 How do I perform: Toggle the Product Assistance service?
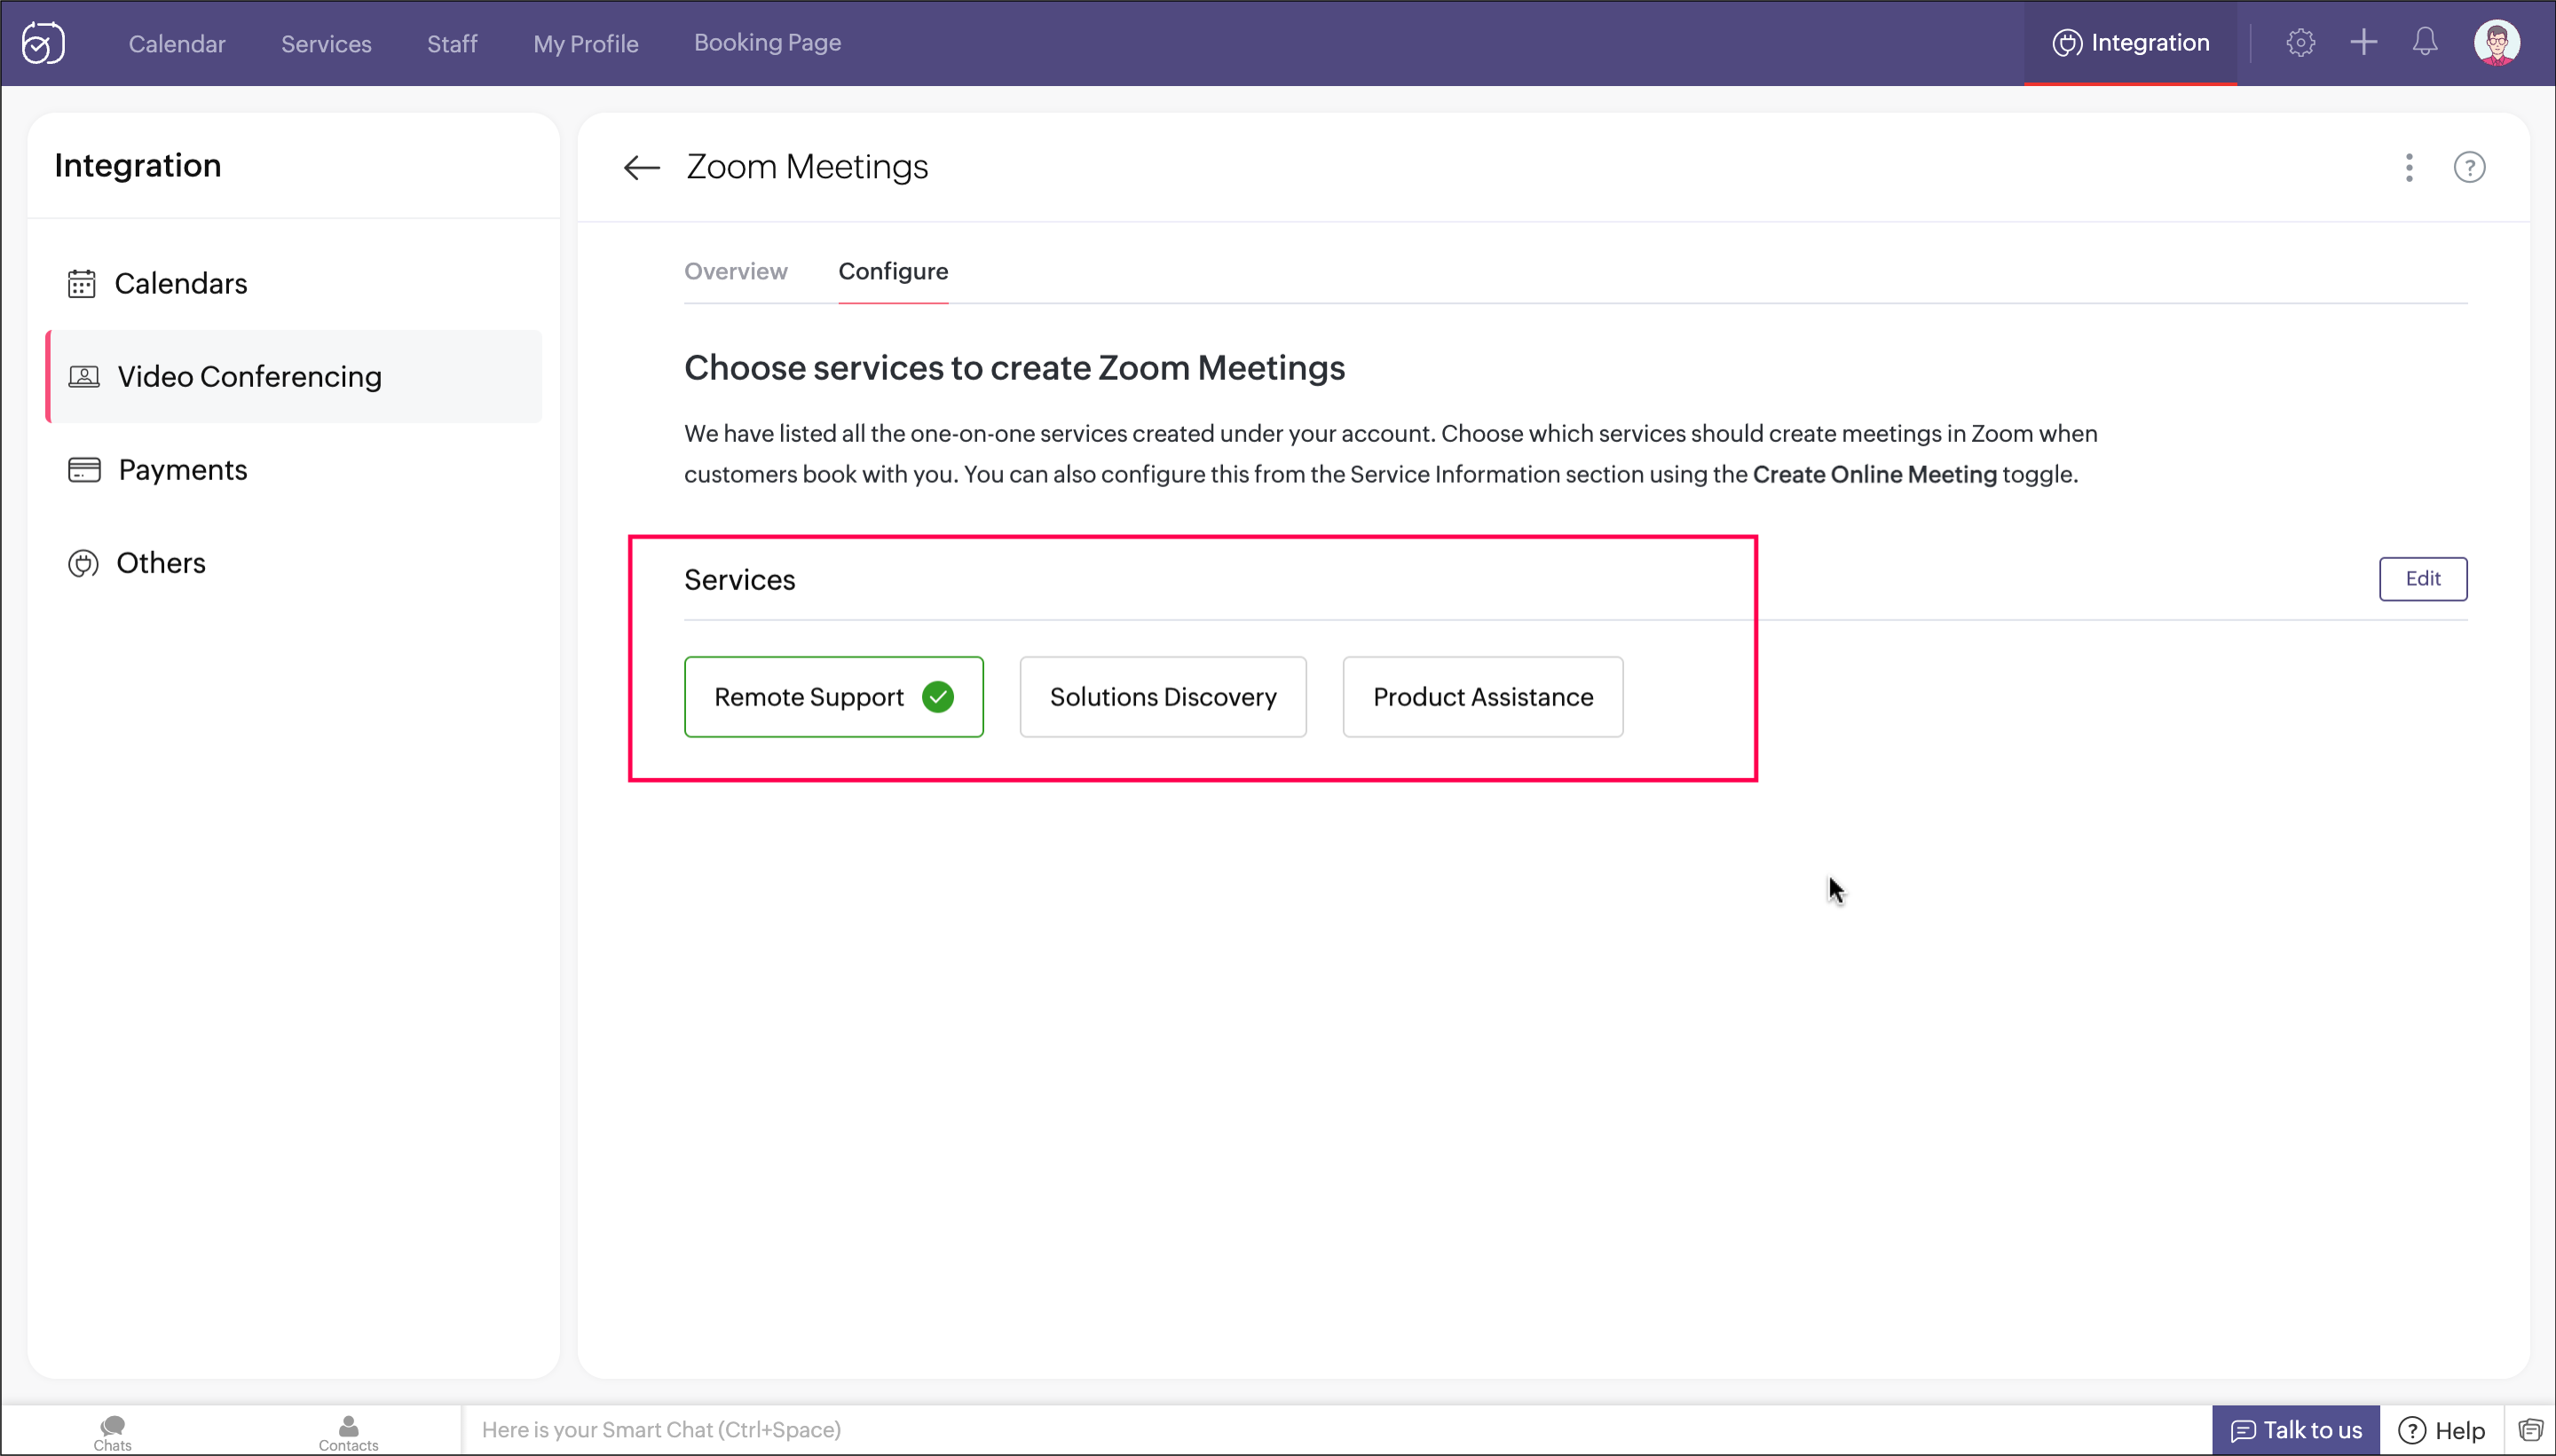tap(1483, 697)
